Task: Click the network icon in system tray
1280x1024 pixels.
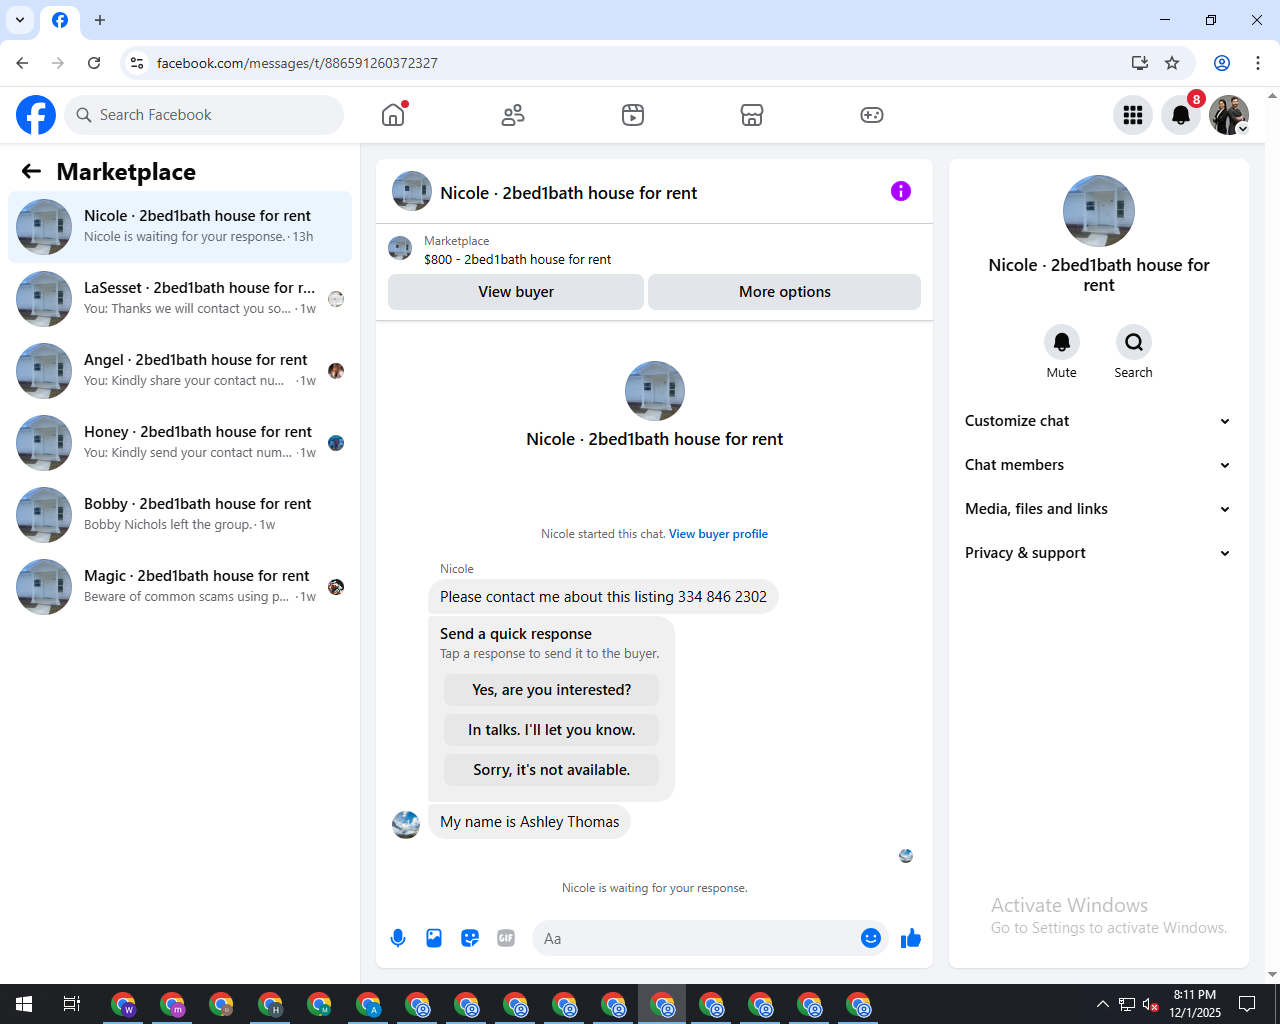Action: 1126,1004
